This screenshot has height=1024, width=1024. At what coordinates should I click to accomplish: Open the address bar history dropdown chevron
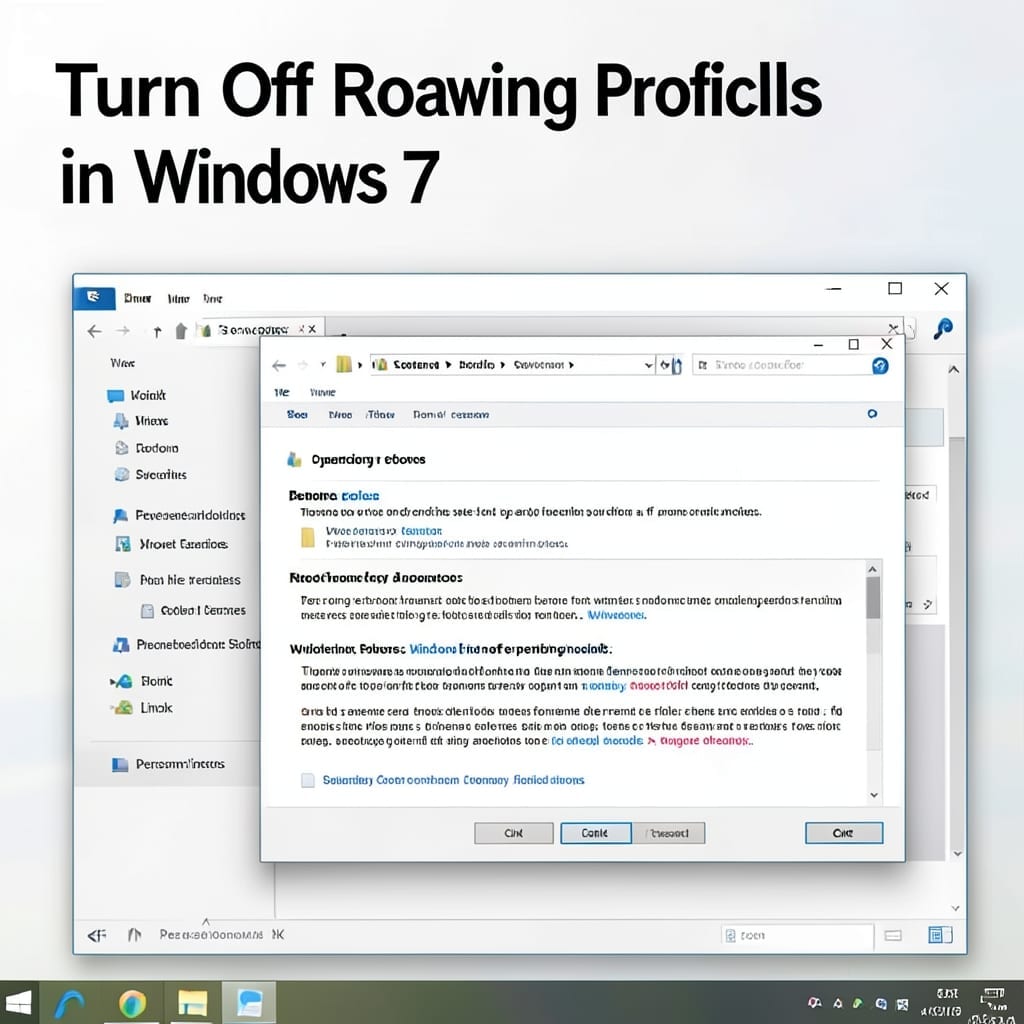coord(648,365)
